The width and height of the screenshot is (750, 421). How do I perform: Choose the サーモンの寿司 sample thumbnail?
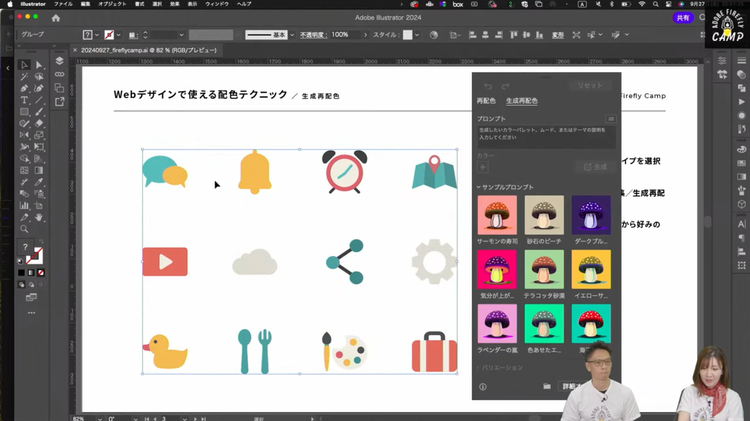coord(497,215)
